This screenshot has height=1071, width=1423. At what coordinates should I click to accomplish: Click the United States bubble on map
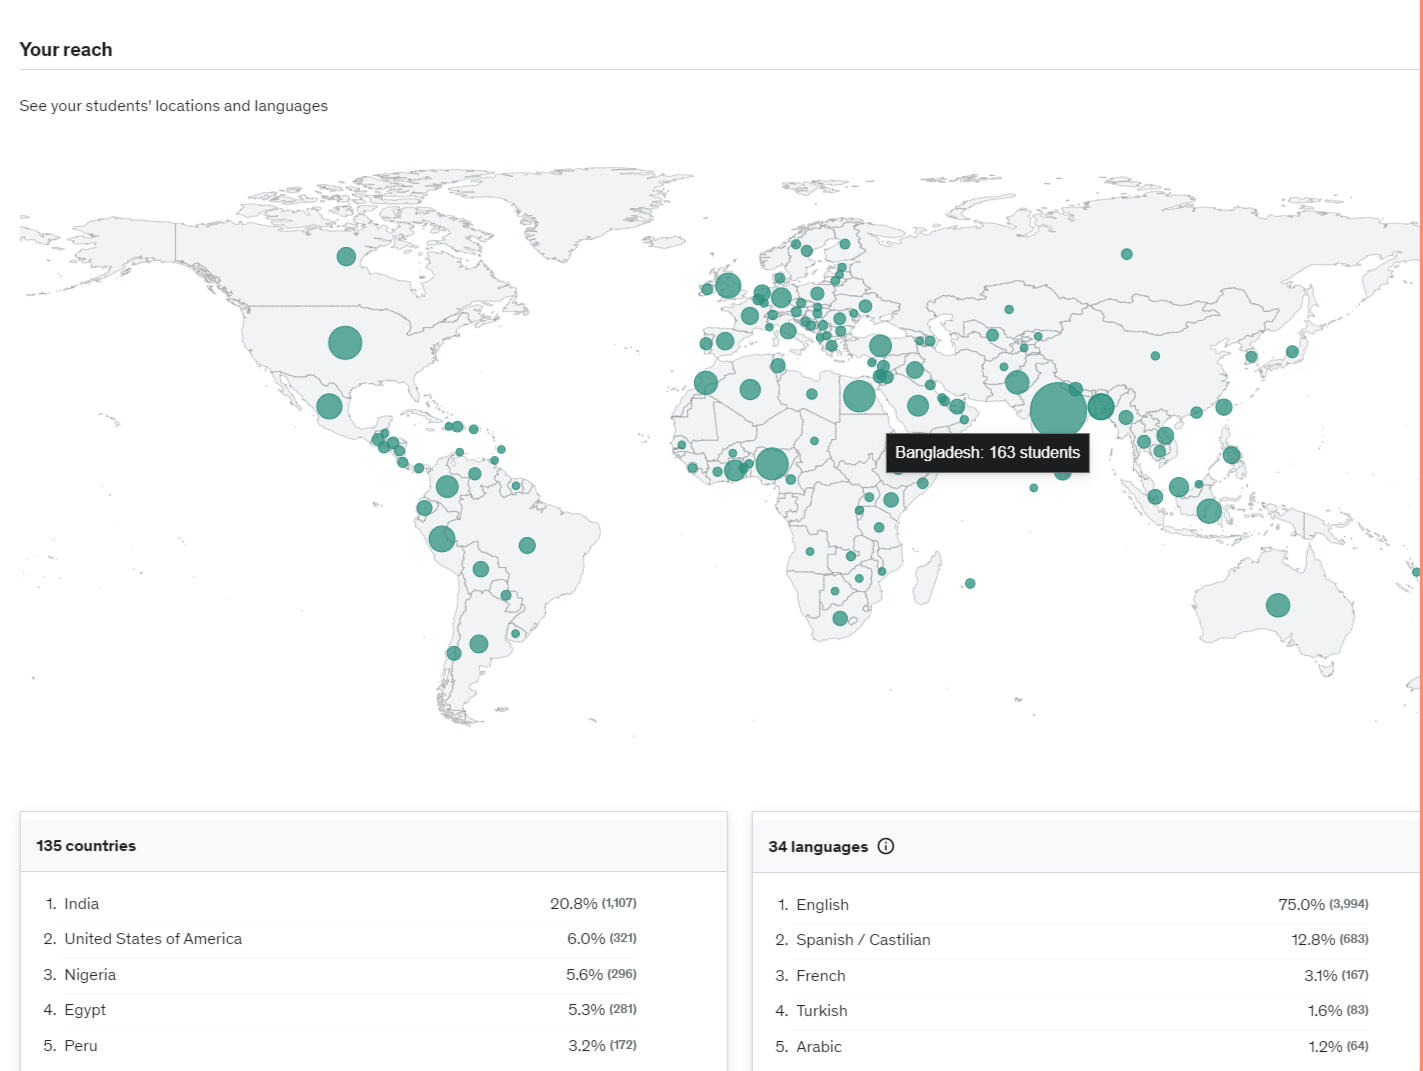(x=345, y=343)
